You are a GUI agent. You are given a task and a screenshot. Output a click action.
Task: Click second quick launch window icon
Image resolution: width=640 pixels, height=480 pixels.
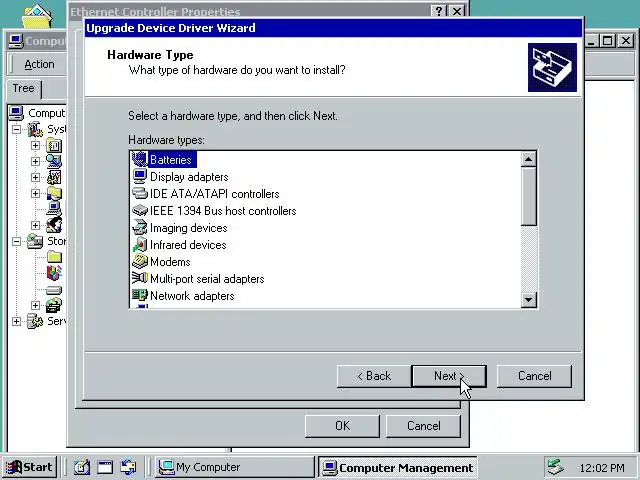point(105,467)
